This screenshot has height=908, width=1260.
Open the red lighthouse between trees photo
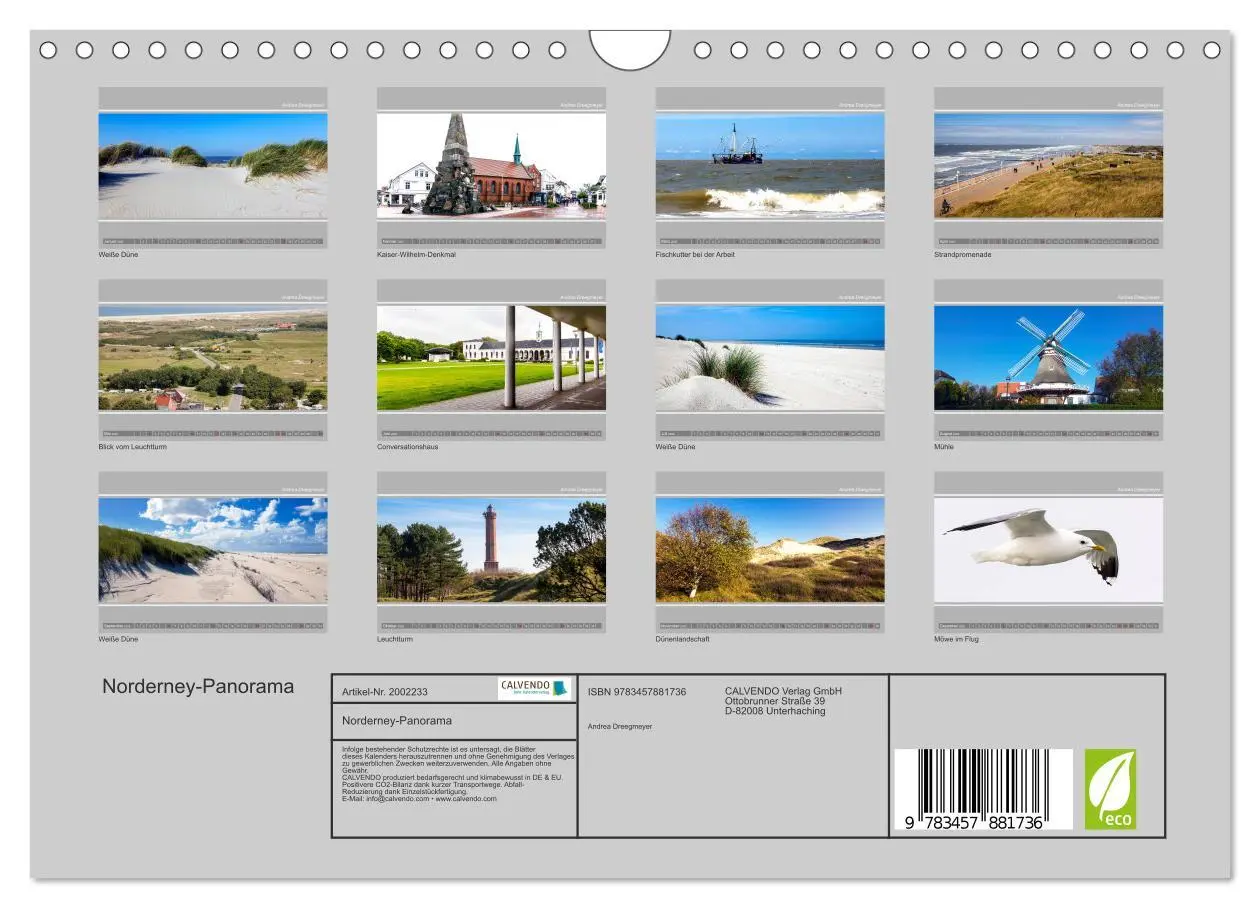tap(491, 550)
